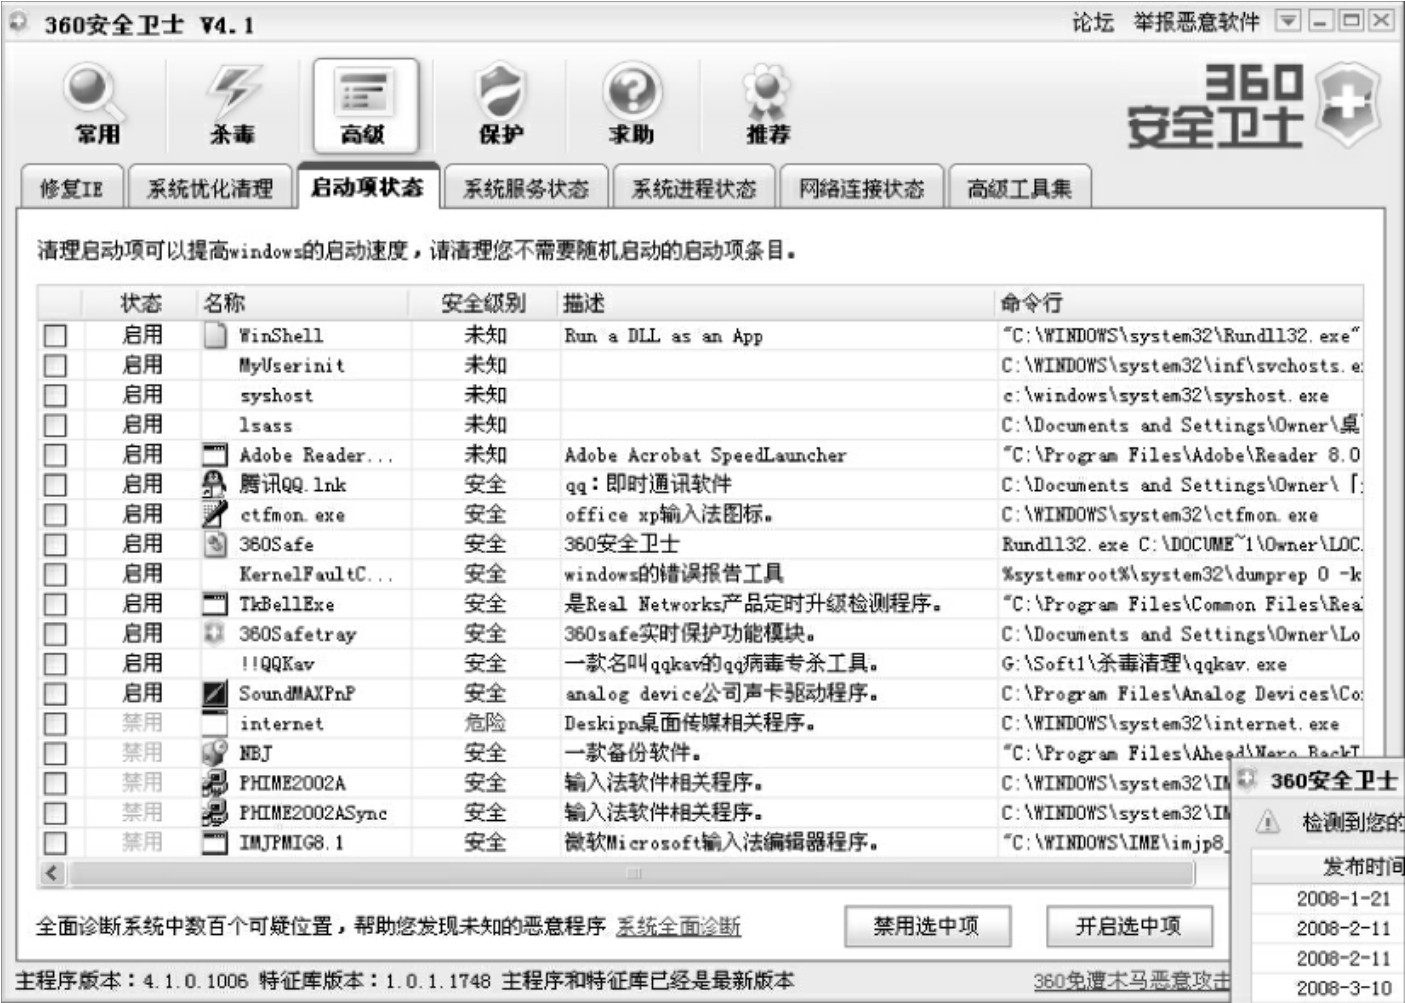Switch to the 系统进程状态 tab

694,188
